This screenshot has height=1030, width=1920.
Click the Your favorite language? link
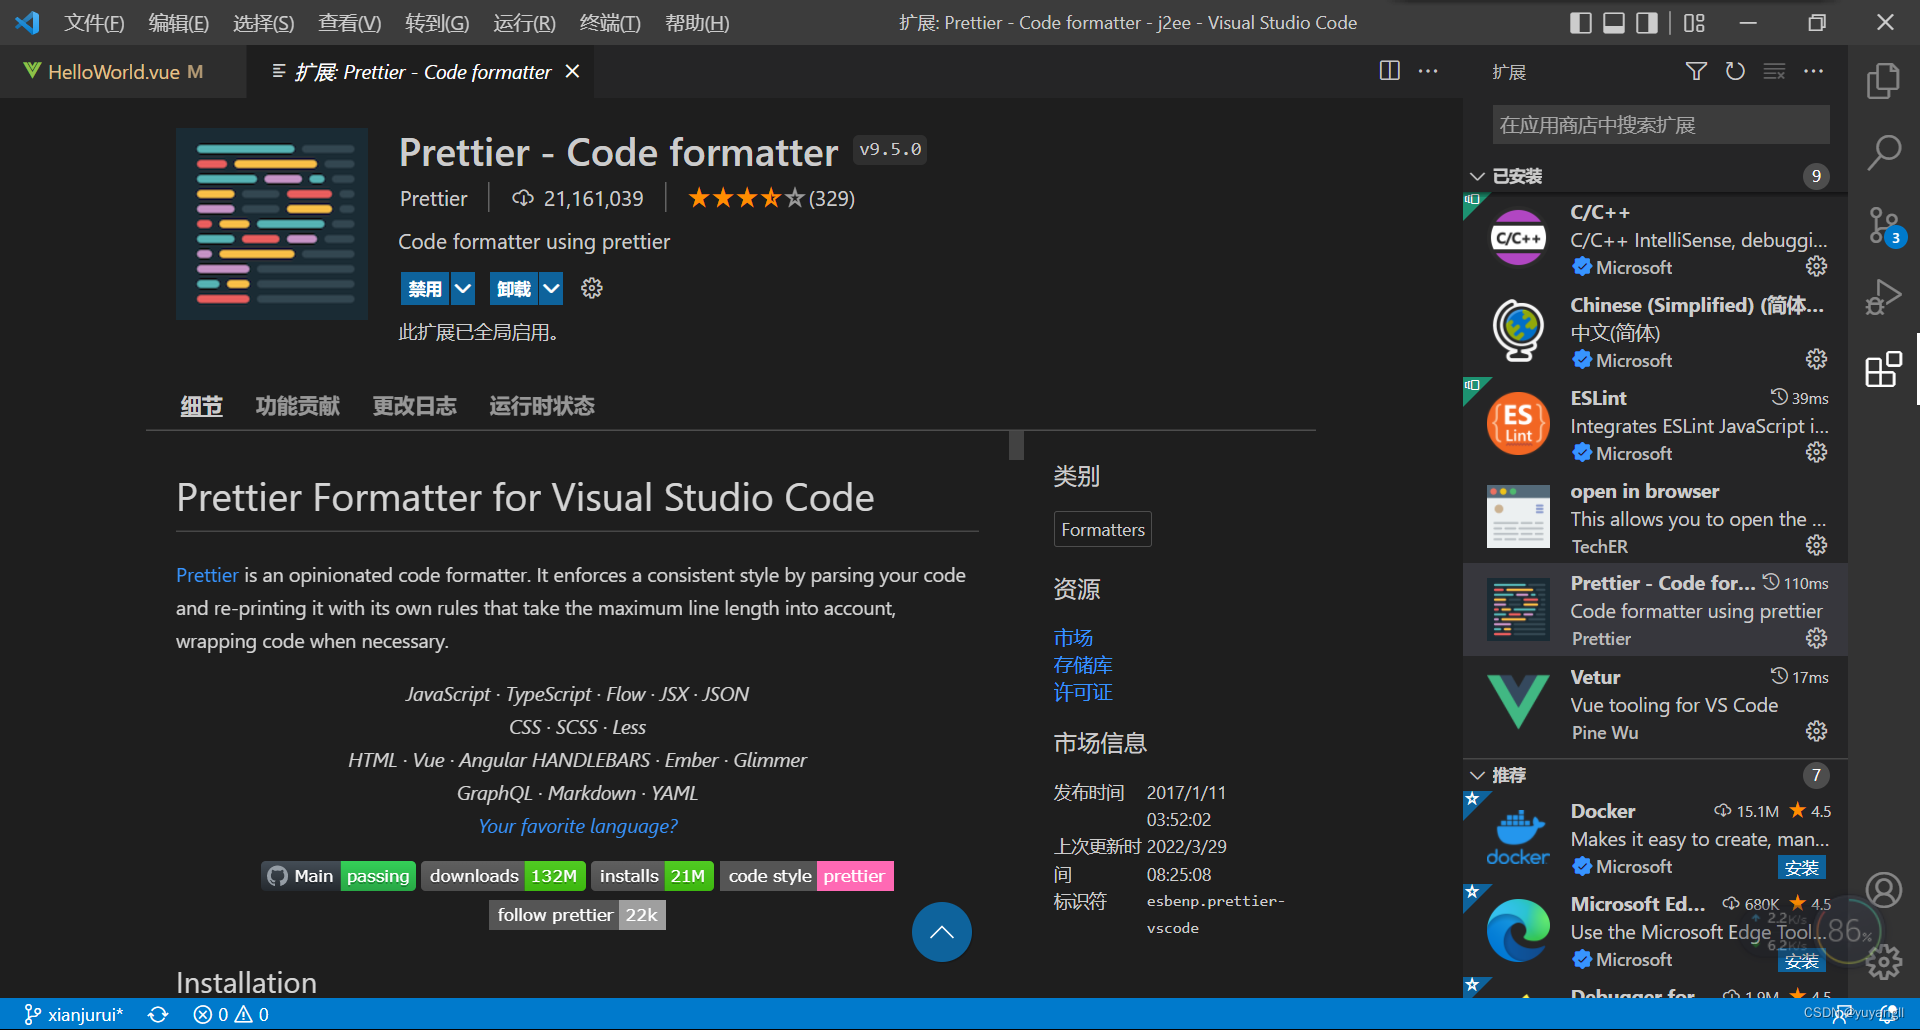(577, 826)
